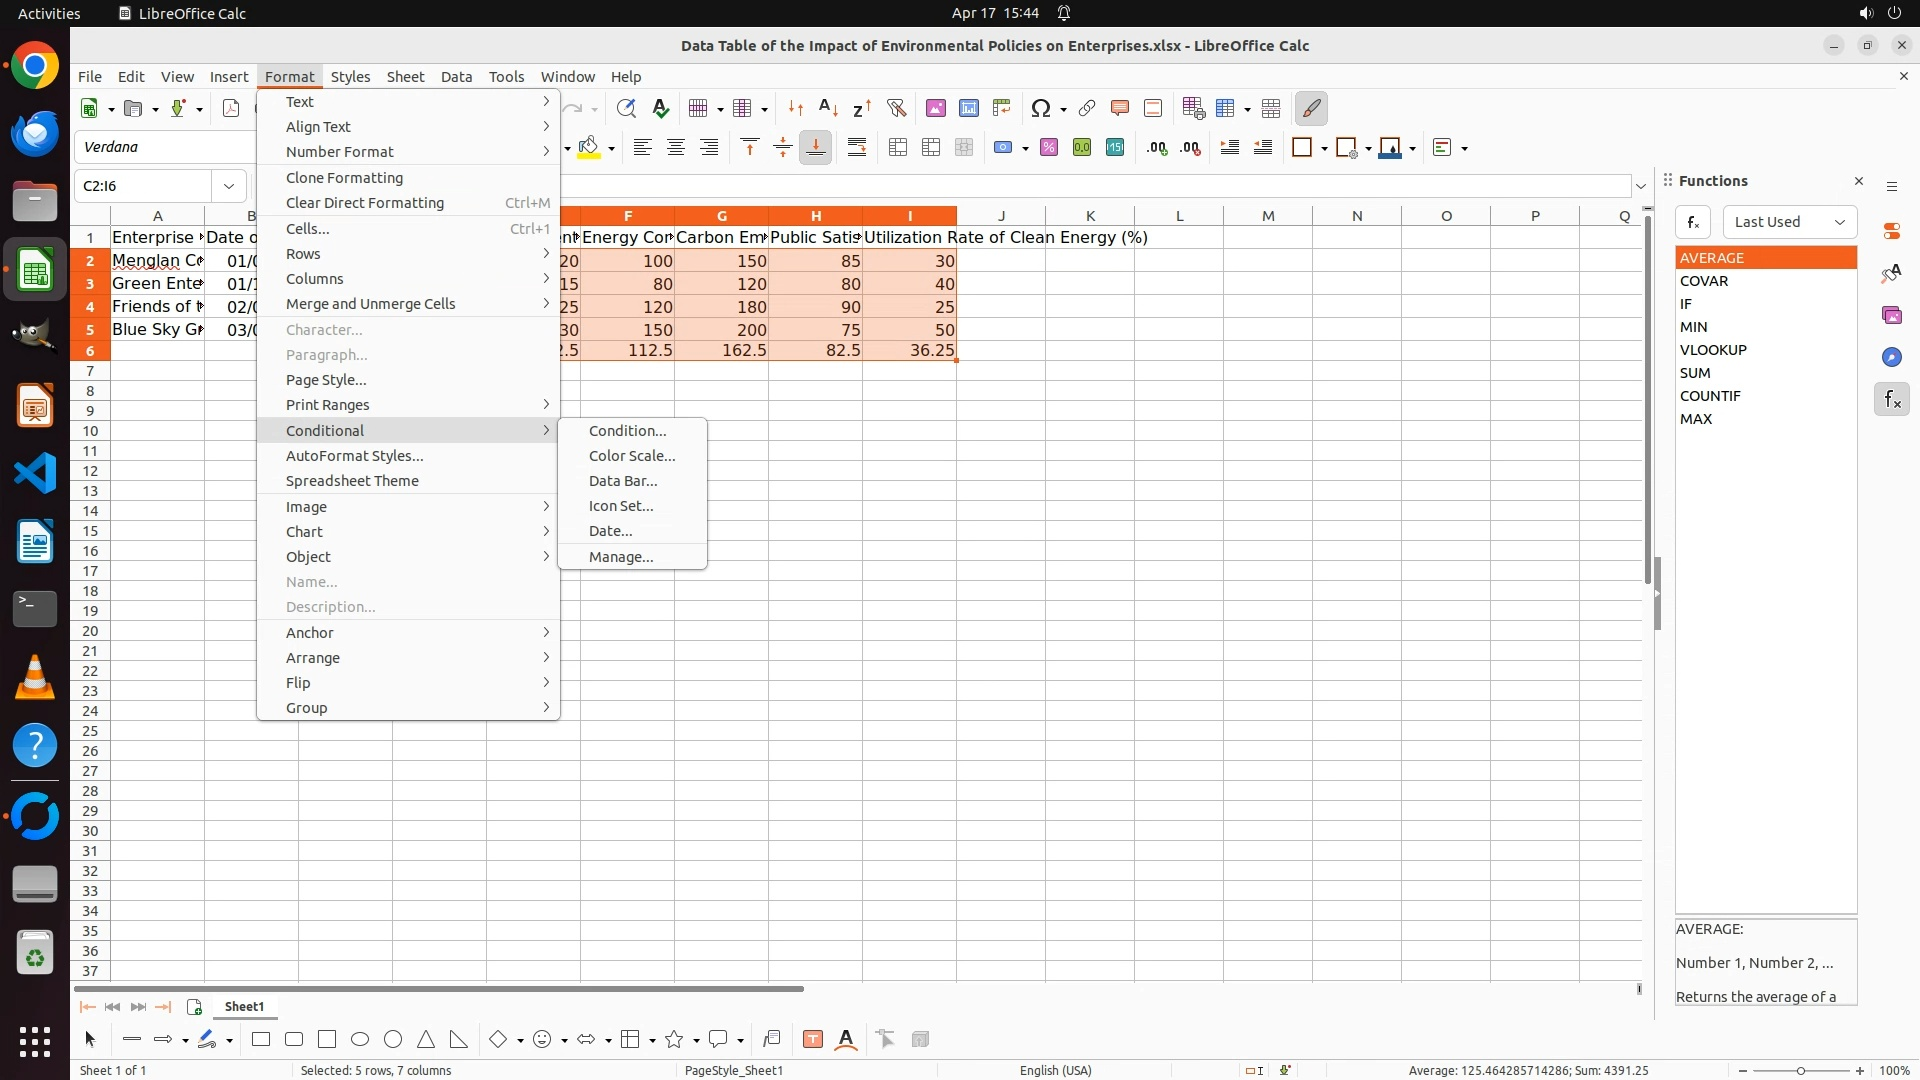Select VLOOKUP in the functions list
The image size is (1920, 1080).
coord(1713,350)
